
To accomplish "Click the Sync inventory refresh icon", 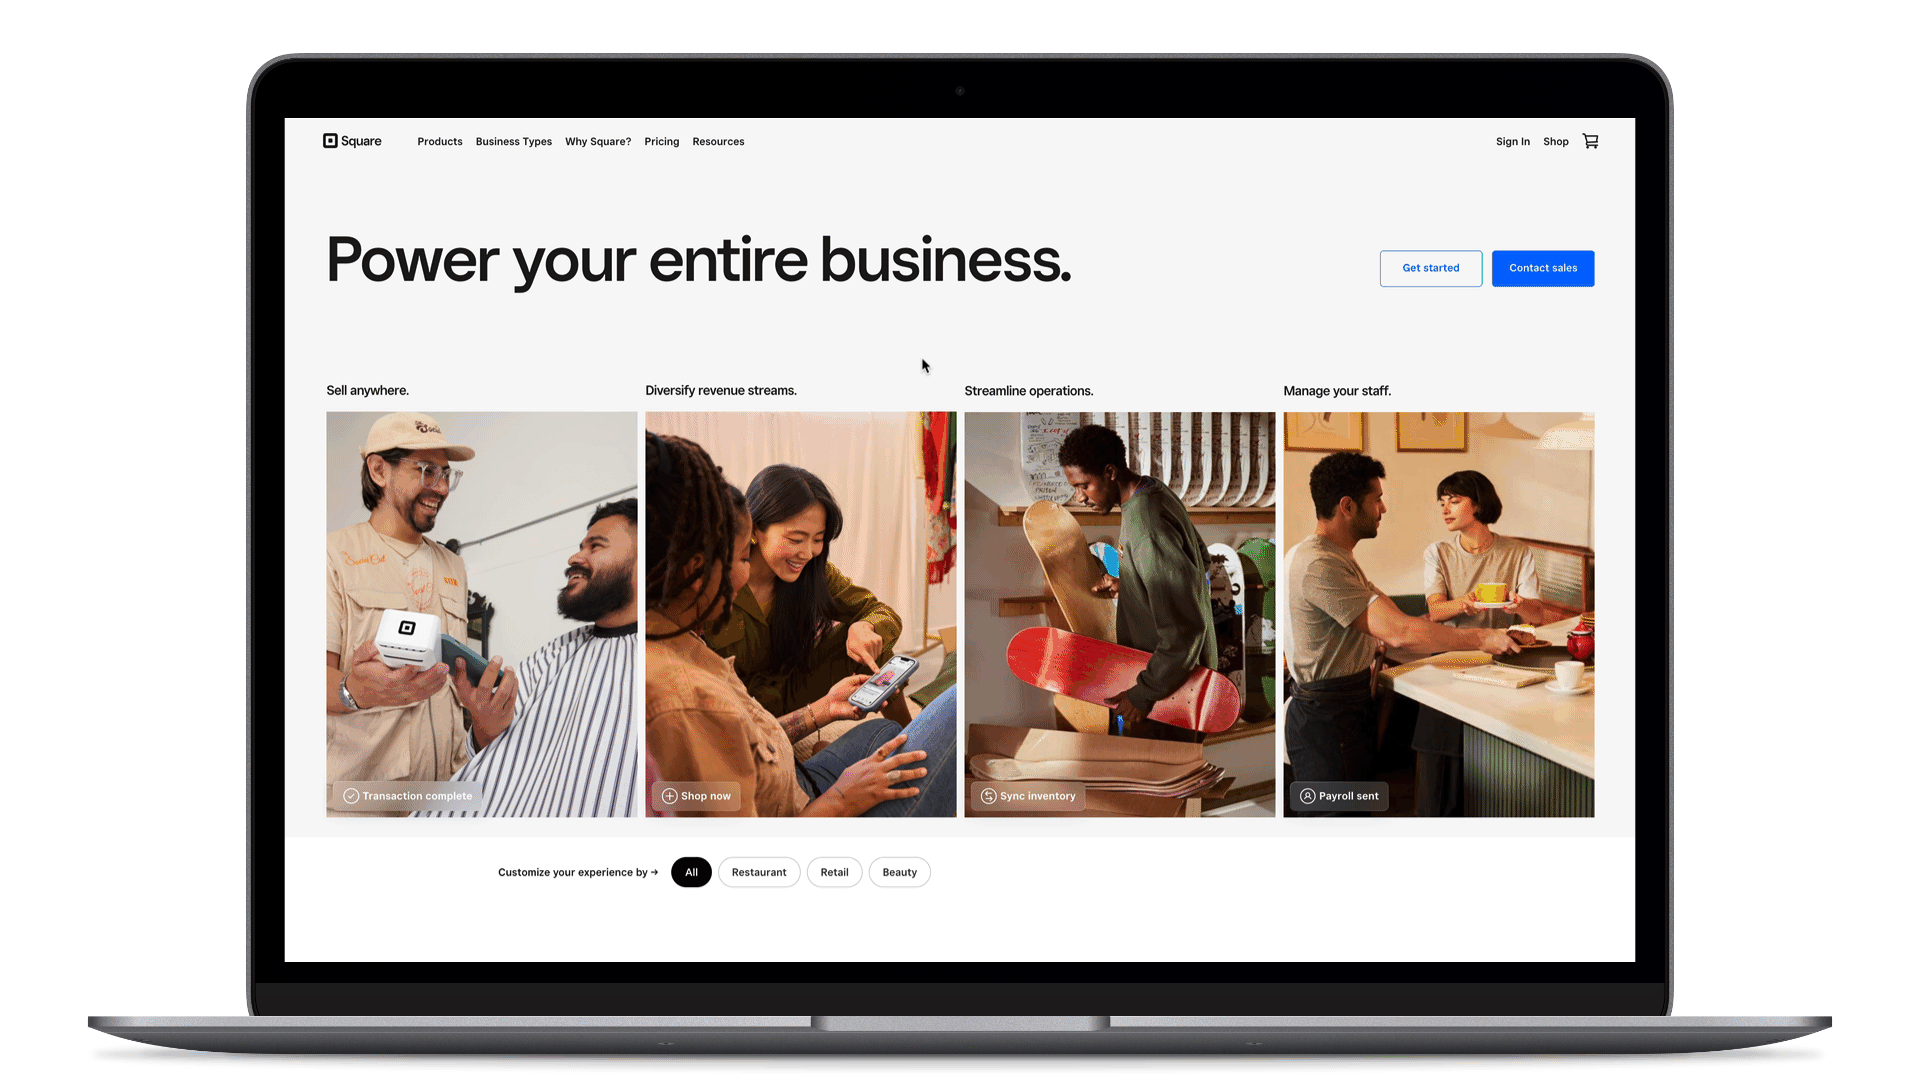I will tap(989, 795).
